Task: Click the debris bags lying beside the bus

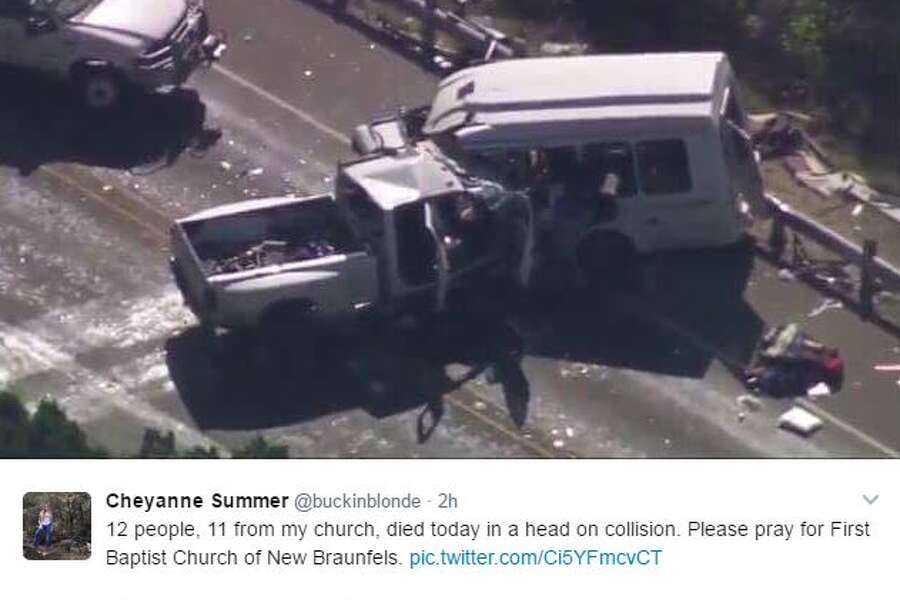Action: pyautogui.click(x=795, y=362)
